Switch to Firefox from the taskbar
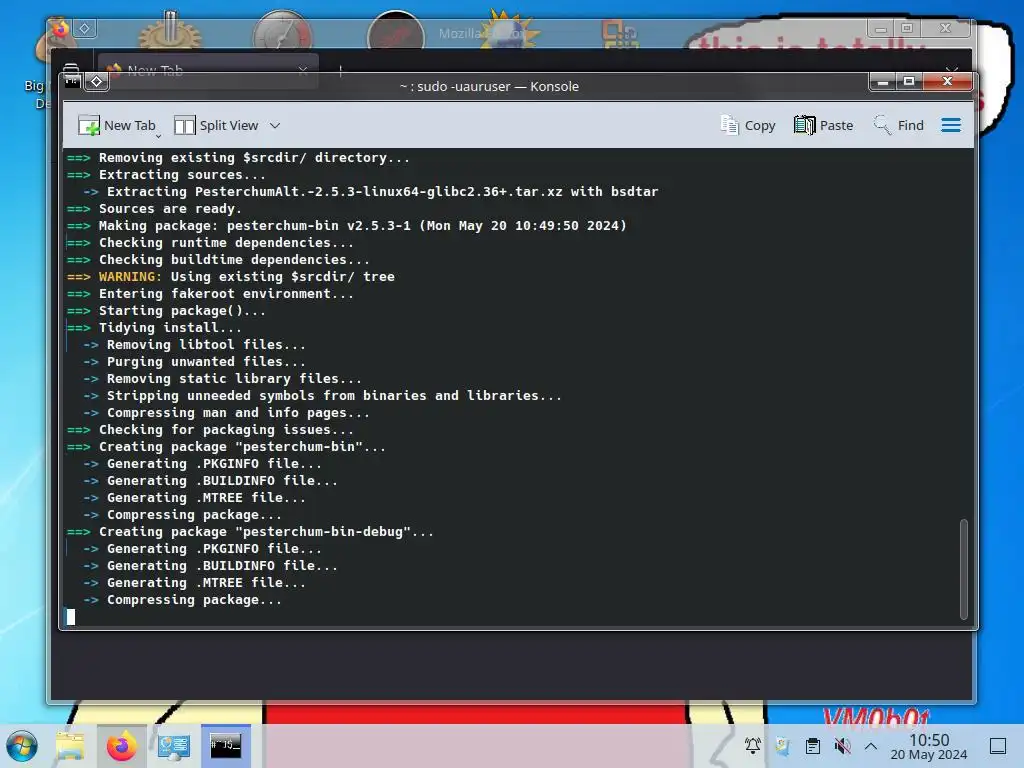Viewport: 1024px width, 768px height. (x=121, y=746)
